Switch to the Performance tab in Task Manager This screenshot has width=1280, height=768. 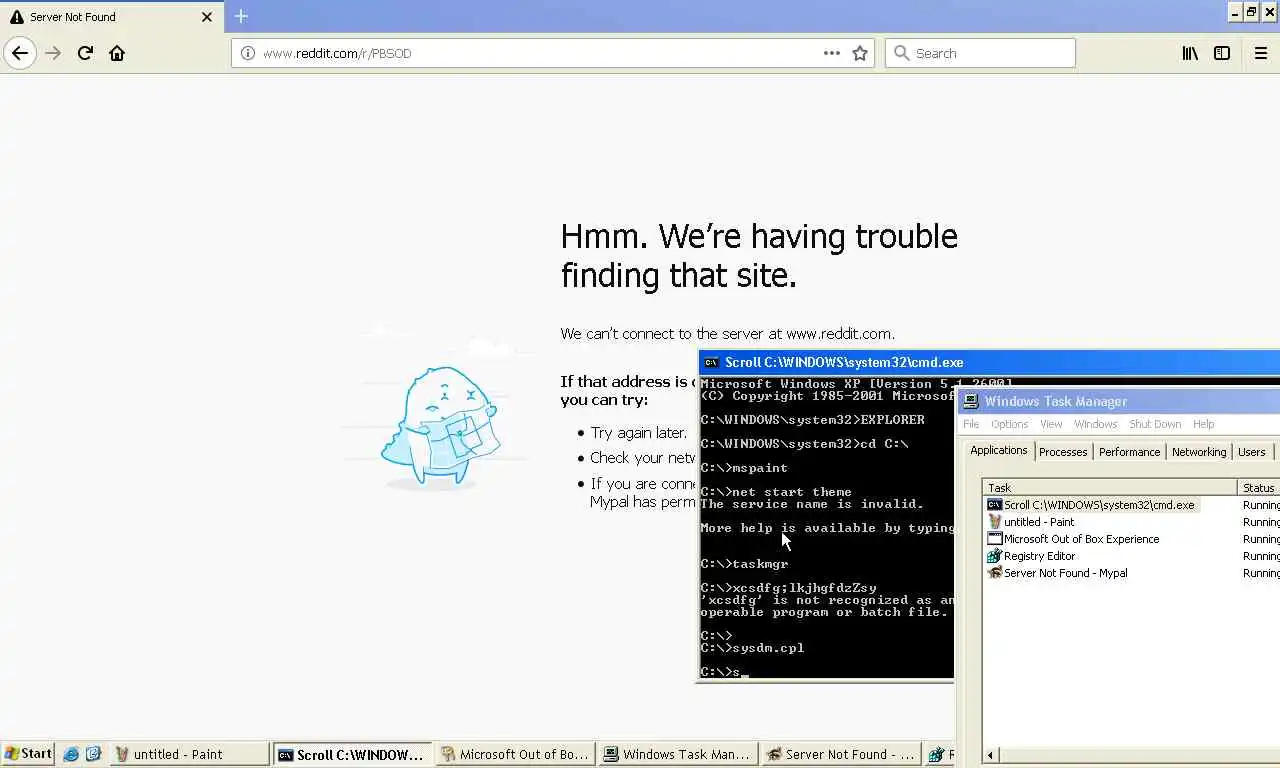[x=1129, y=452]
